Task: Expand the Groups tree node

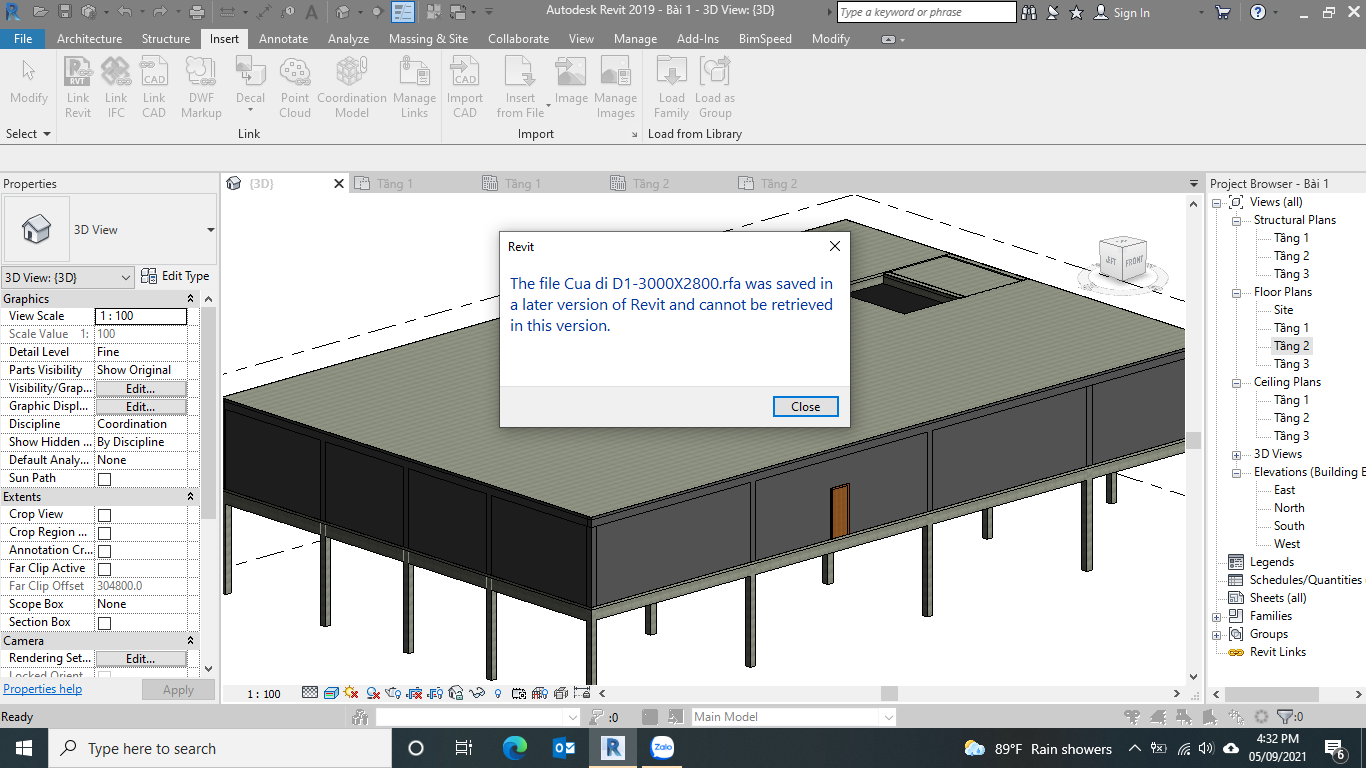Action: click(1217, 634)
